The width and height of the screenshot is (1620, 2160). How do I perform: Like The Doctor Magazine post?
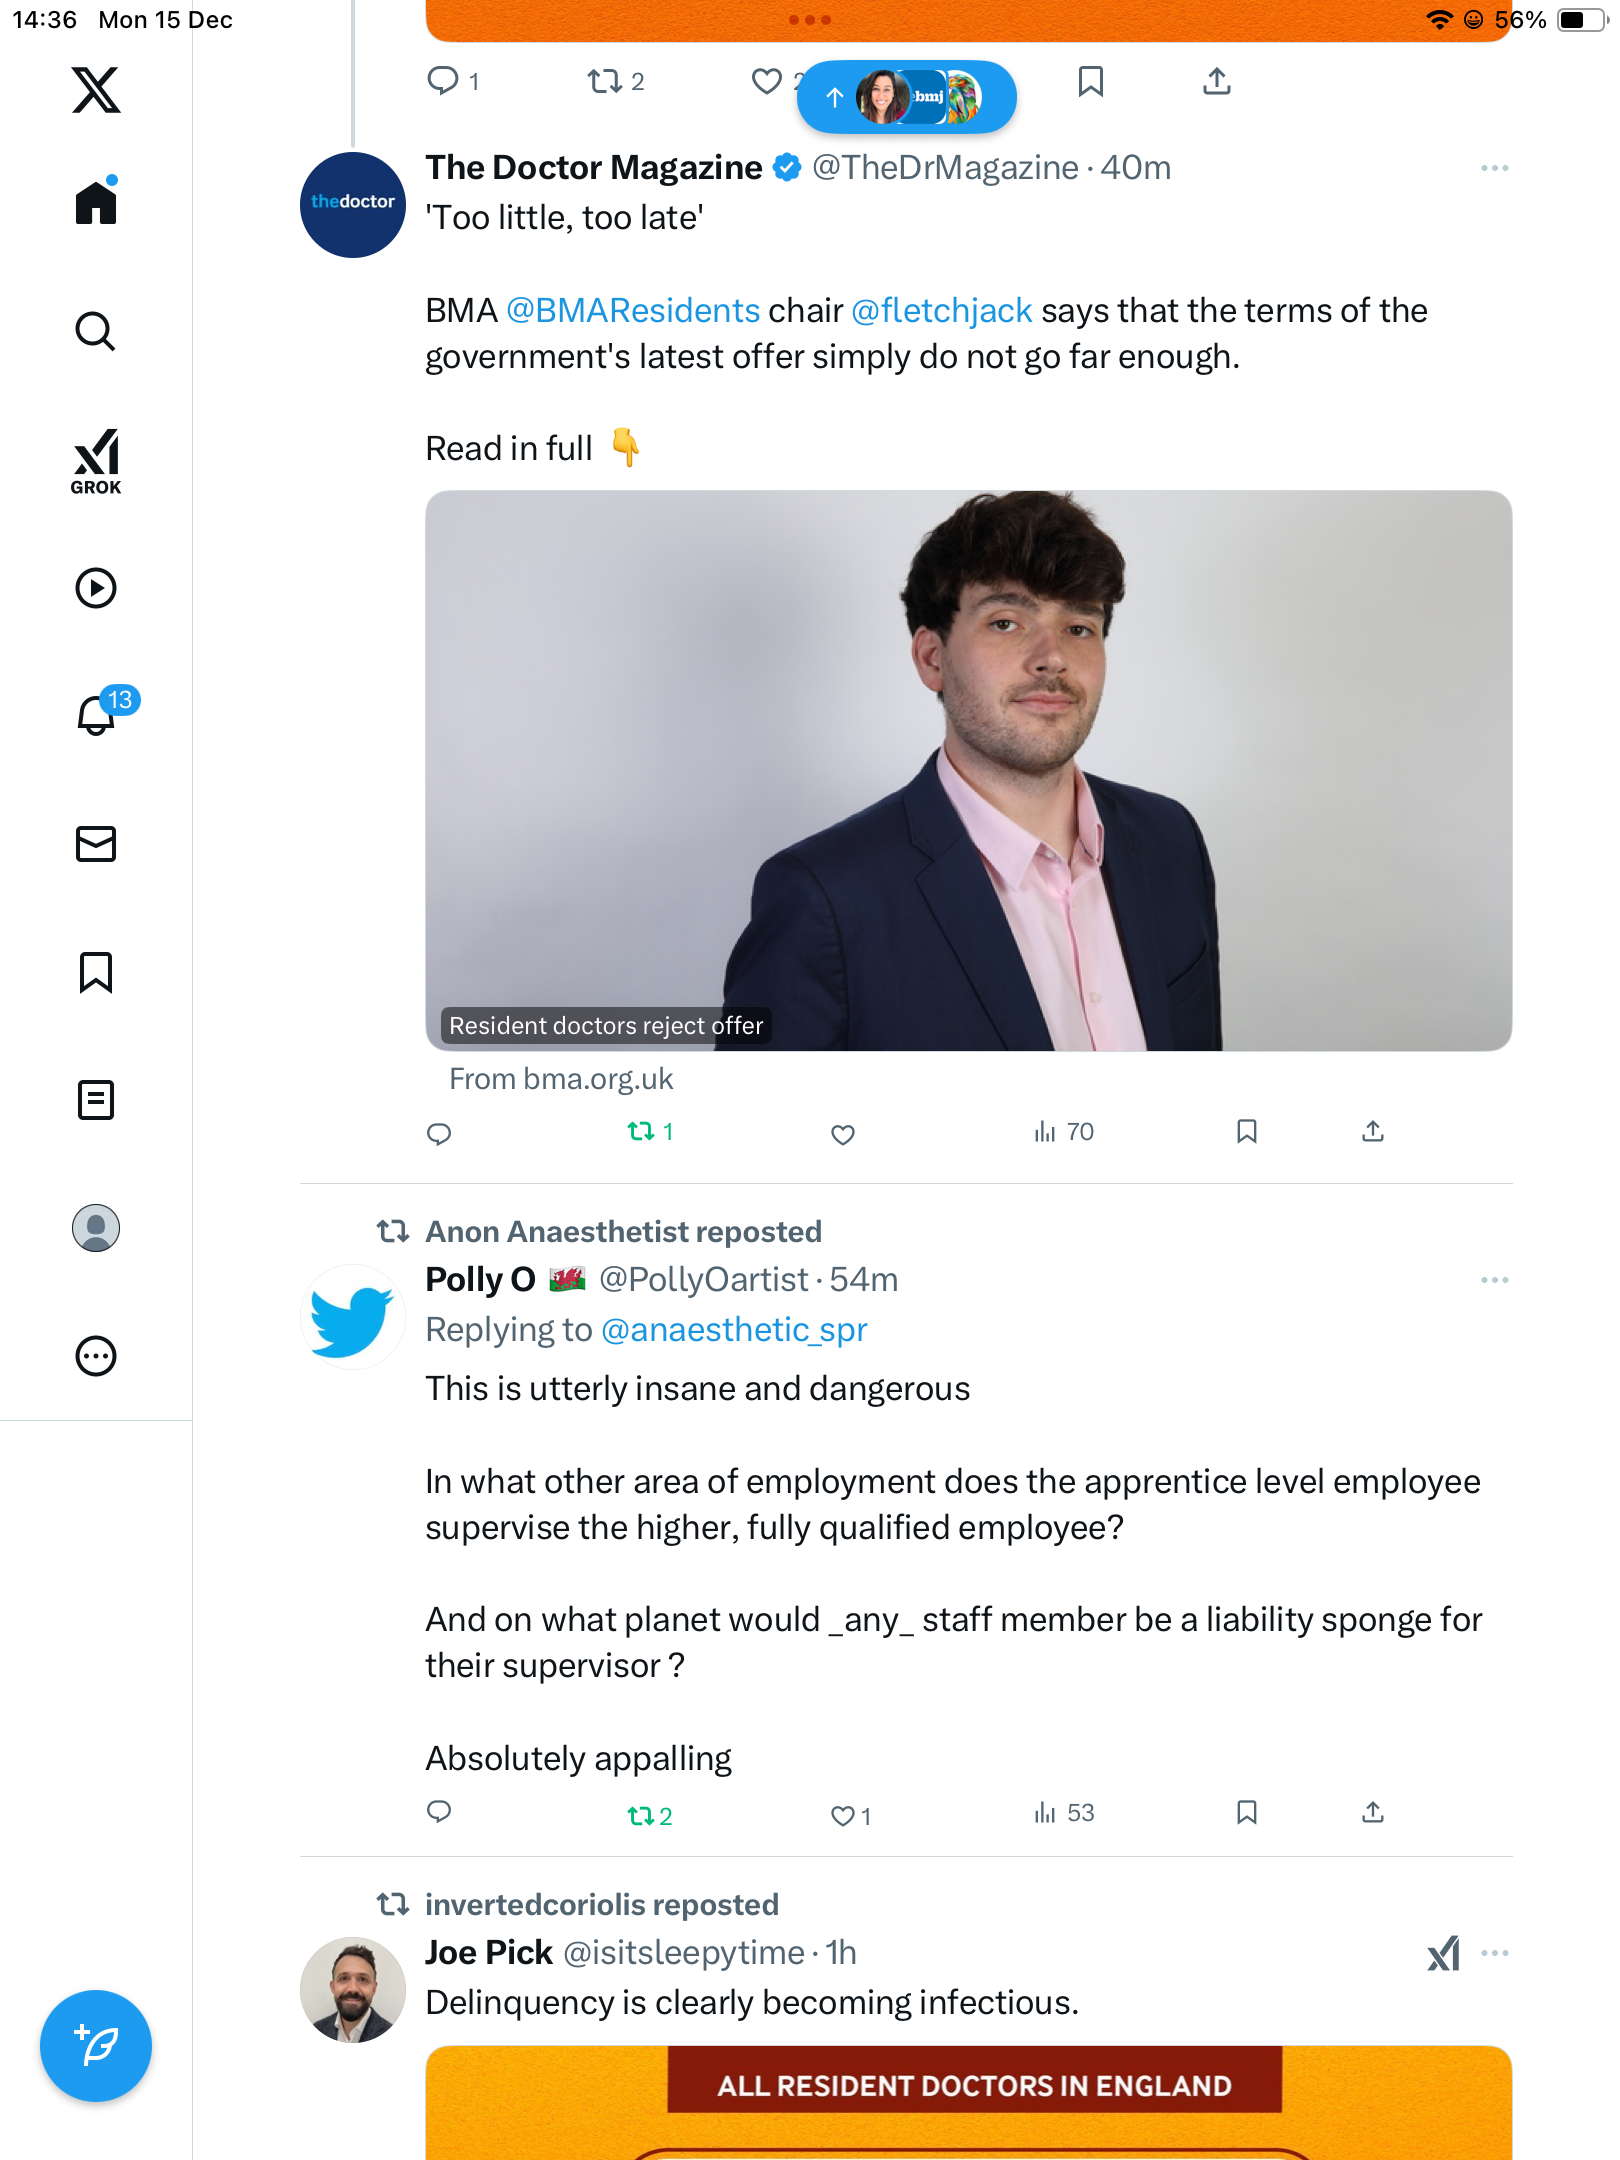tap(843, 1134)
